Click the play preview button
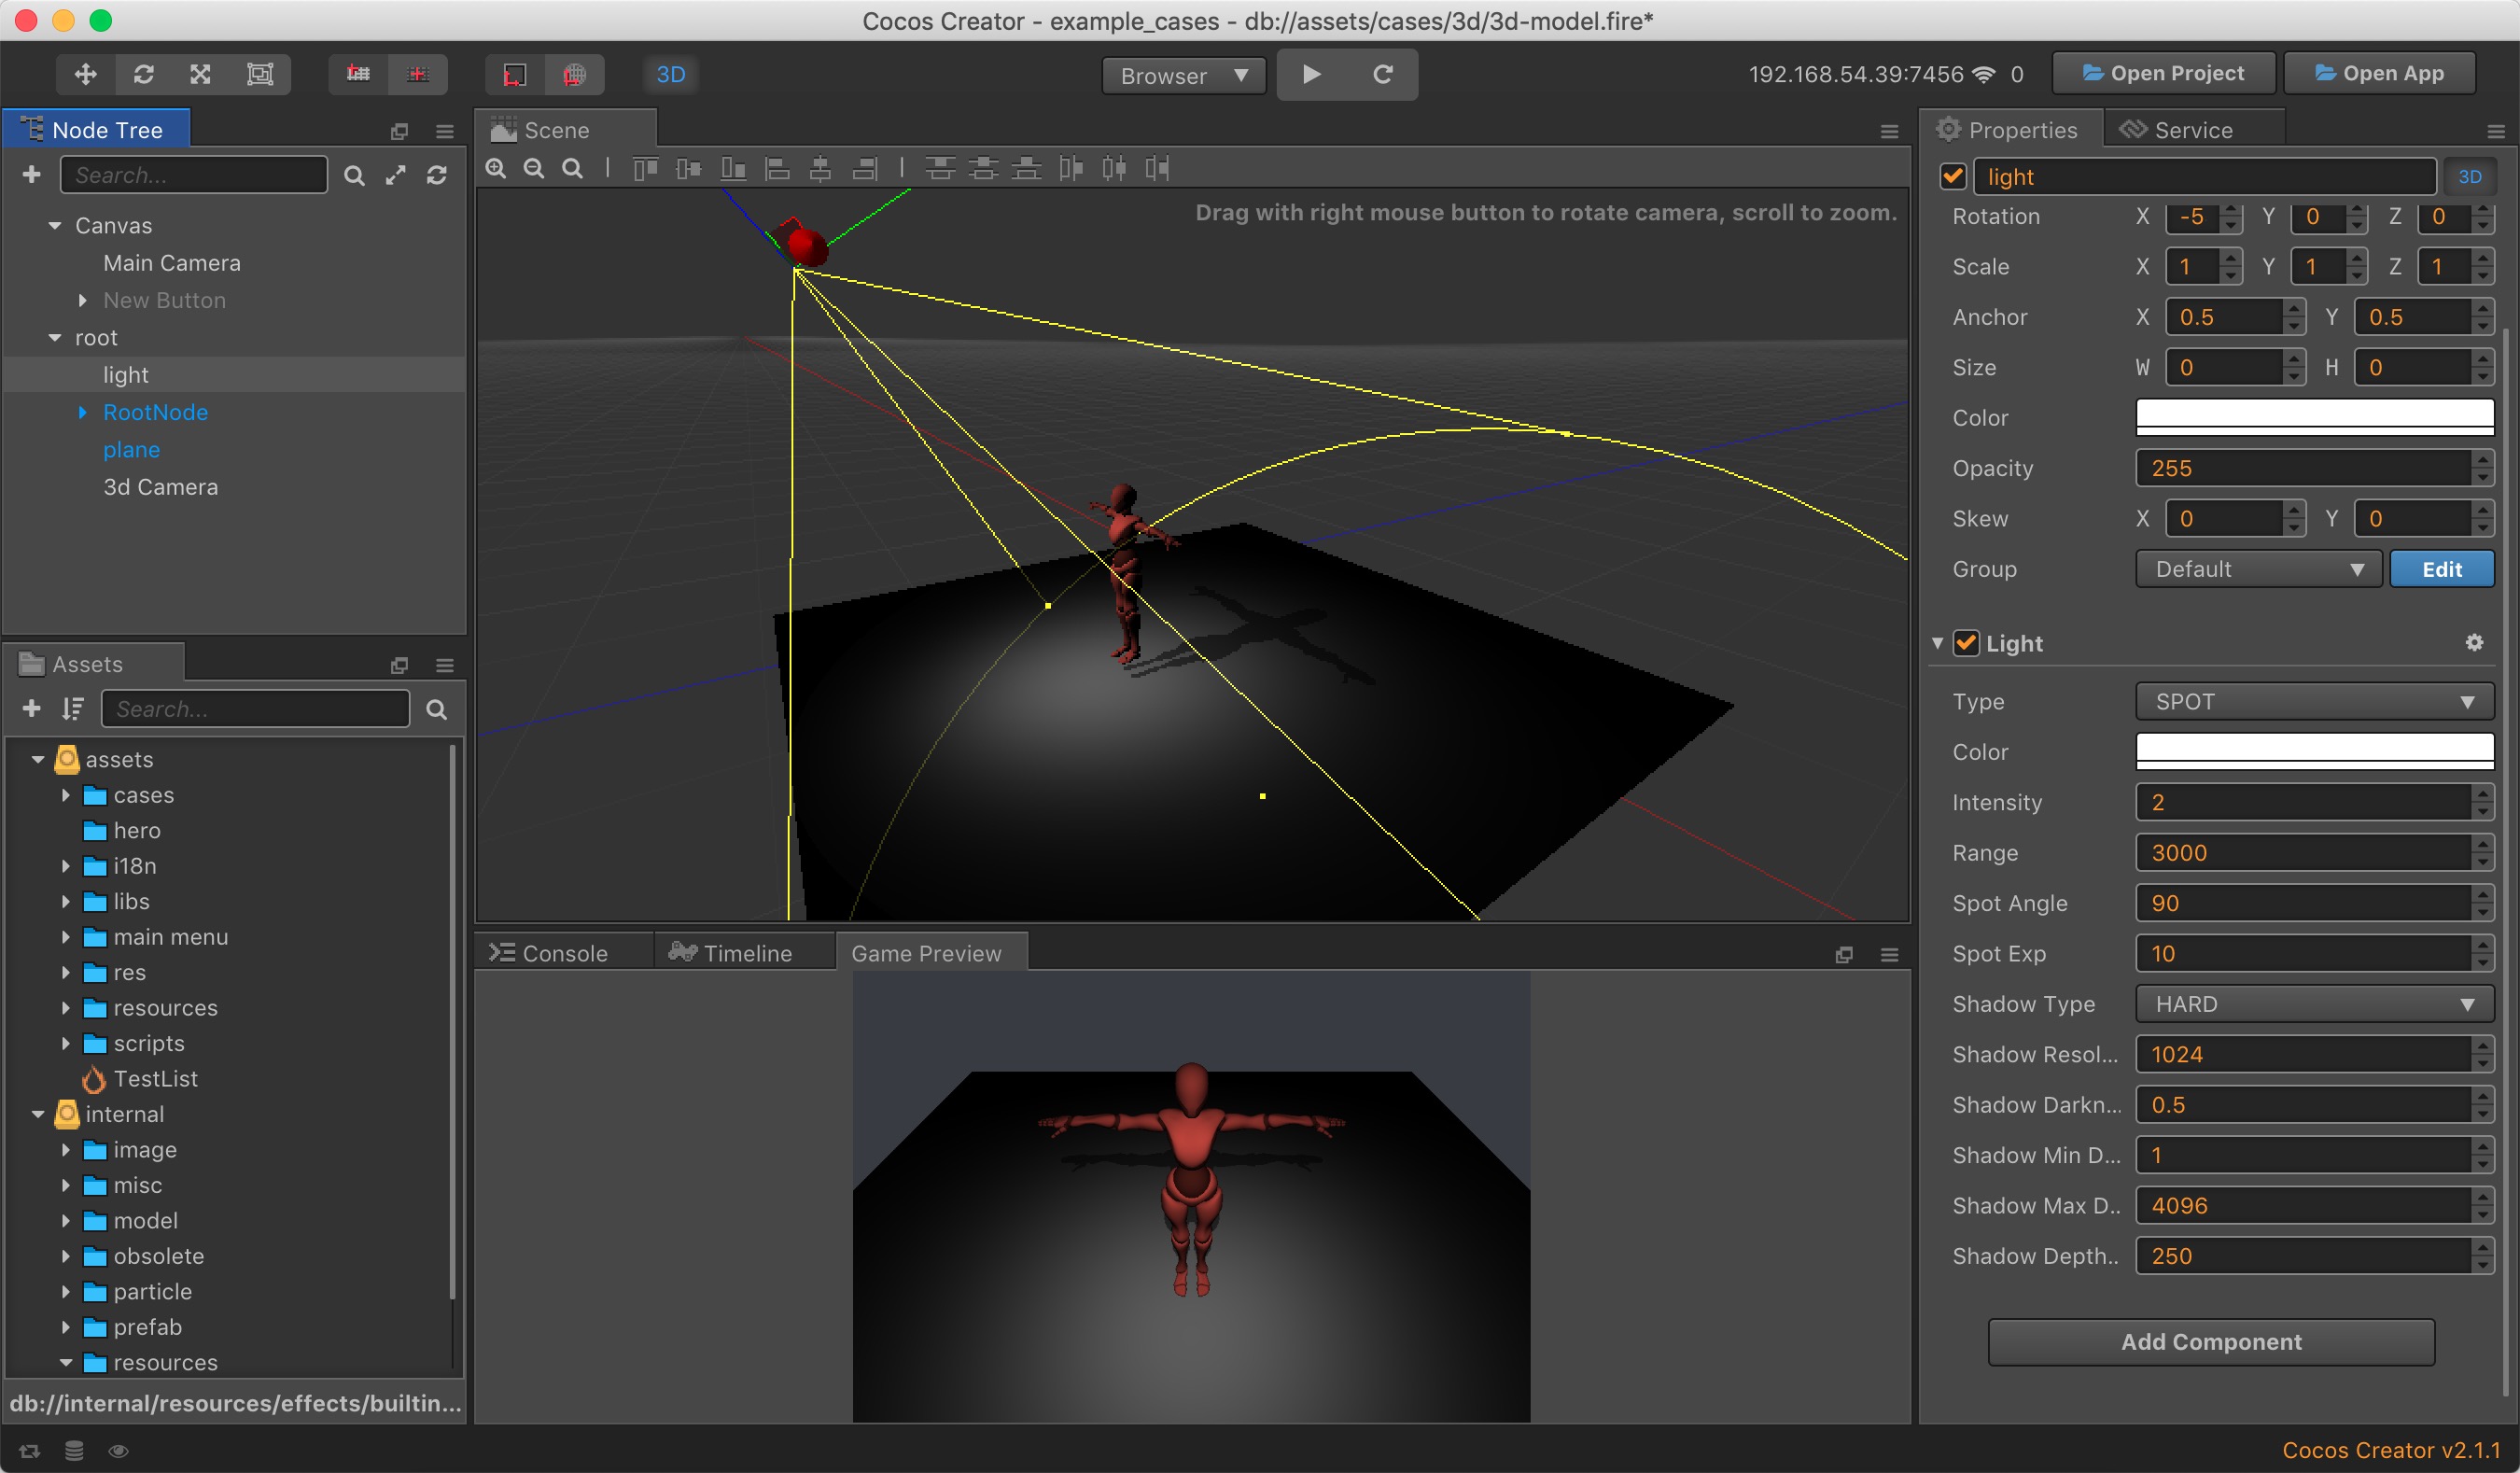 tap(1312, 74)
